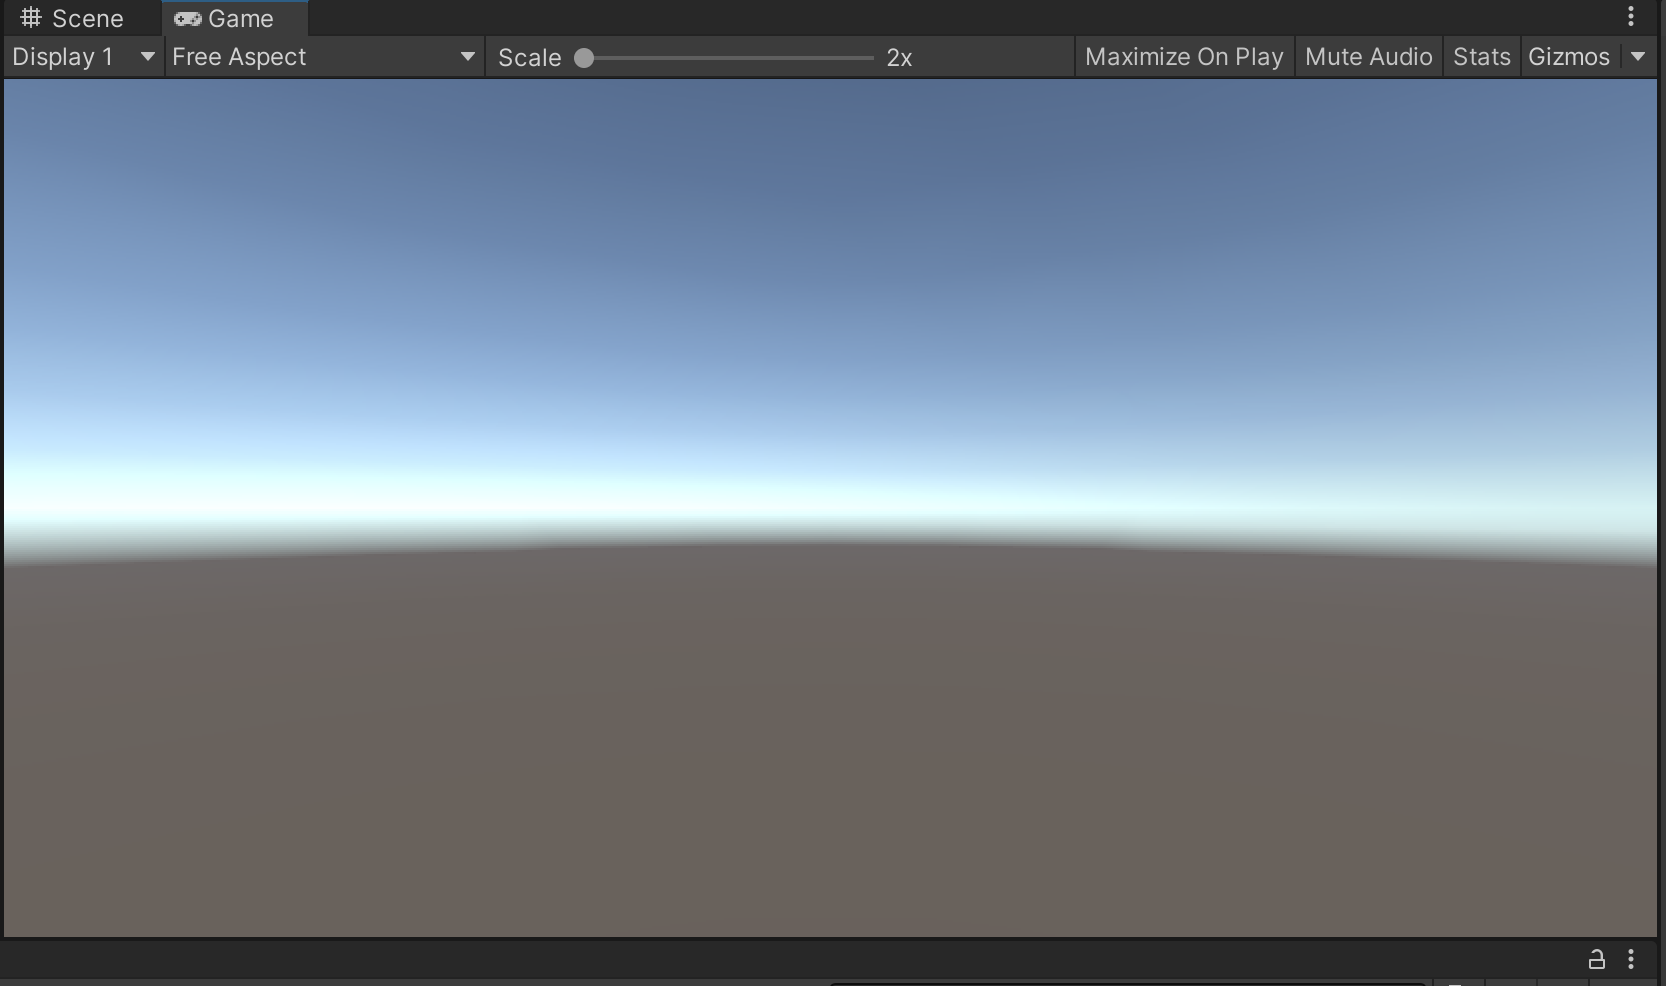The image size is (1666, 986).
Task: Open the Display 1 selector
Action: click(62, 57)
